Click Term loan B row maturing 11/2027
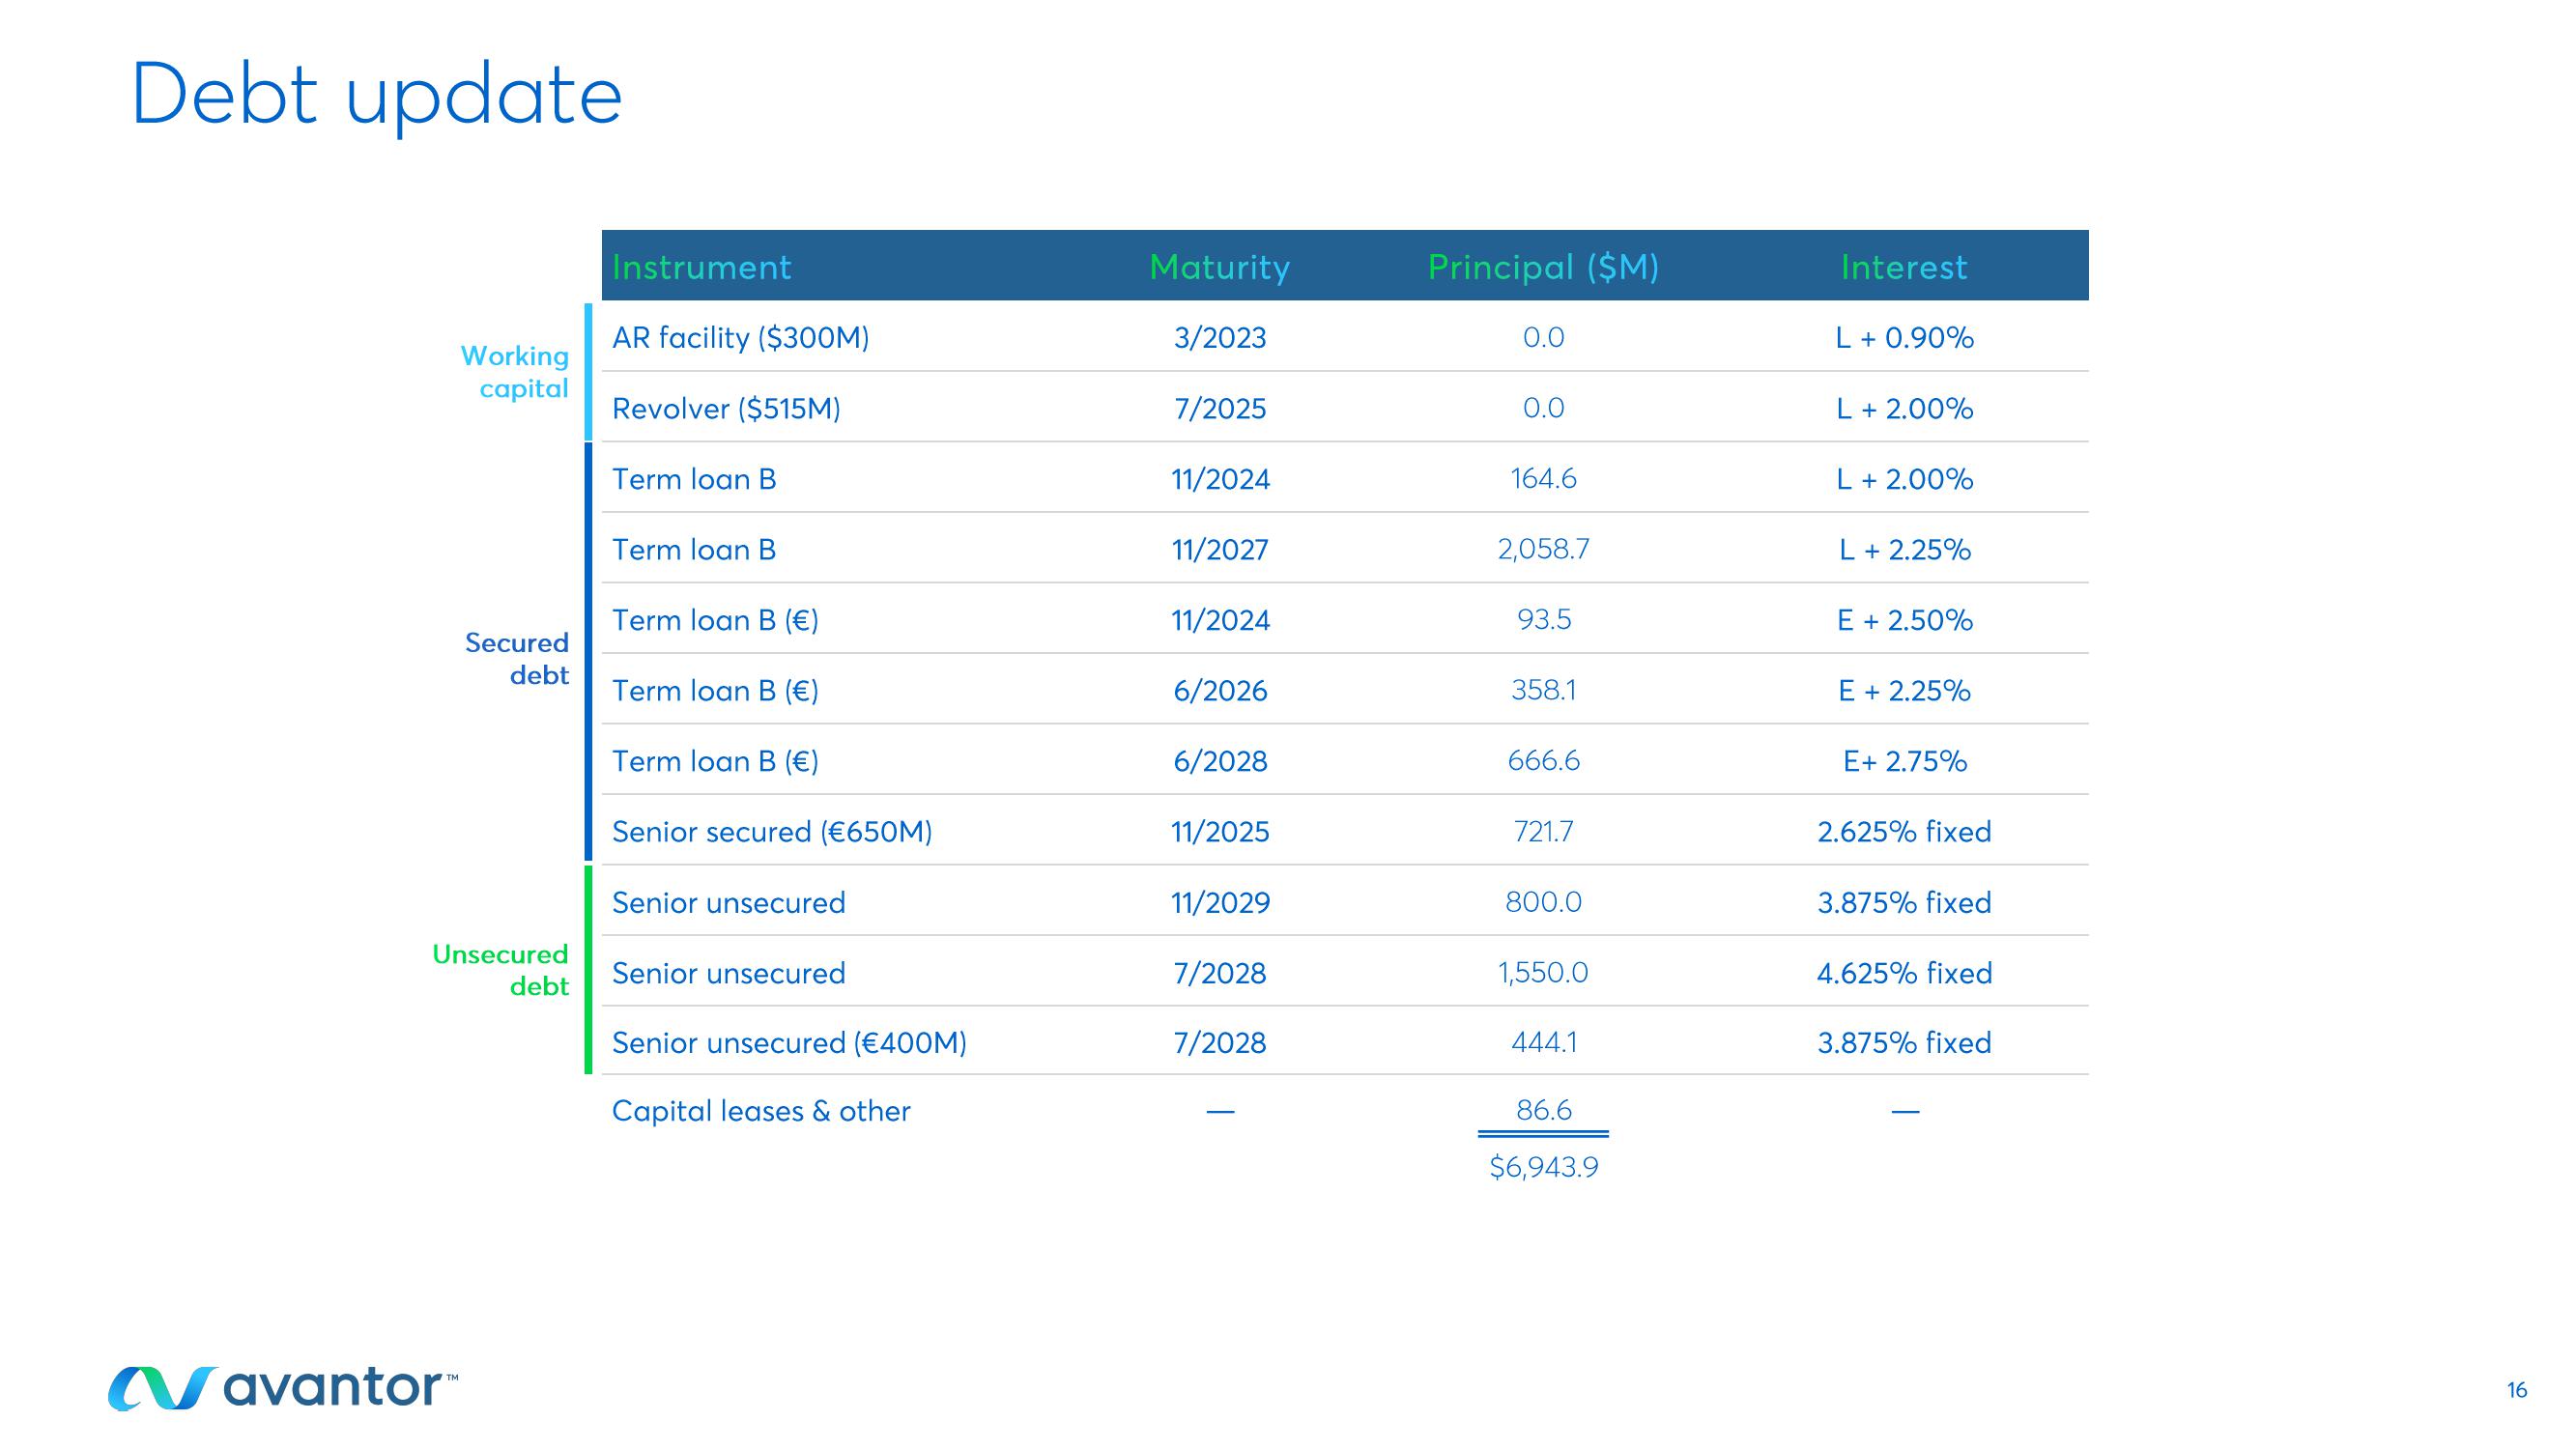Image resolution: width=2576 pixels, height=1449 pixels. coord(1345,549)
